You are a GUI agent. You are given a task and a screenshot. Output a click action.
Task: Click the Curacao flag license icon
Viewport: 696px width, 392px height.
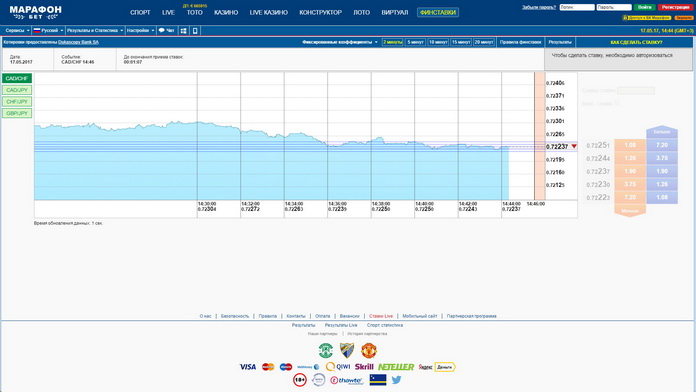(378, 380)
